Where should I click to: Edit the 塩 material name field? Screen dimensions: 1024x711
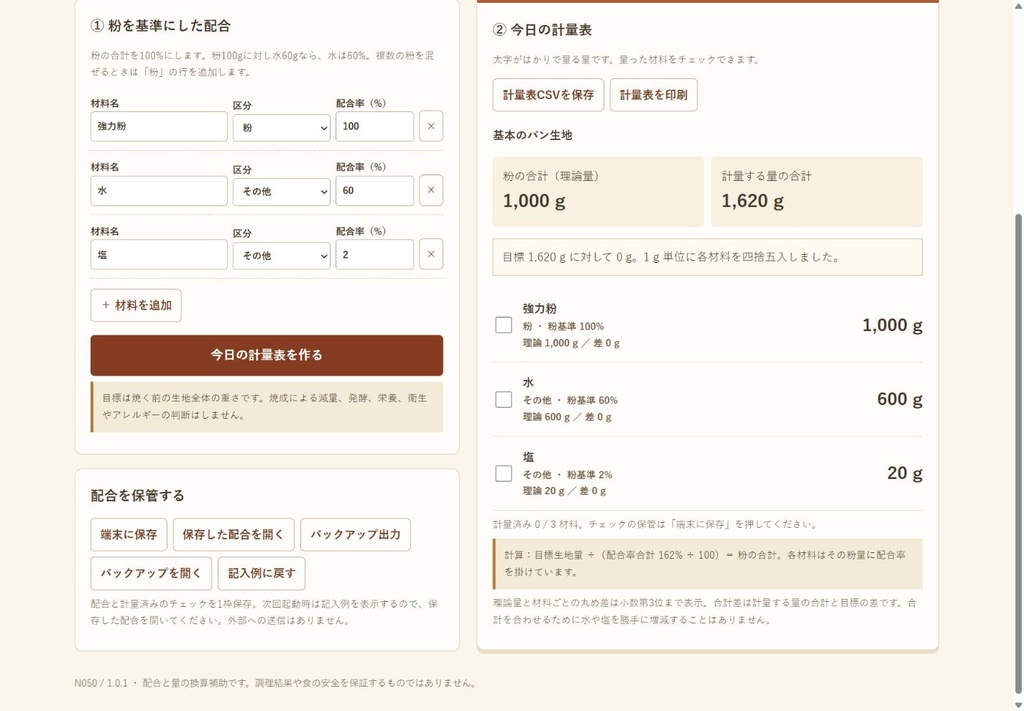[159, 255]
